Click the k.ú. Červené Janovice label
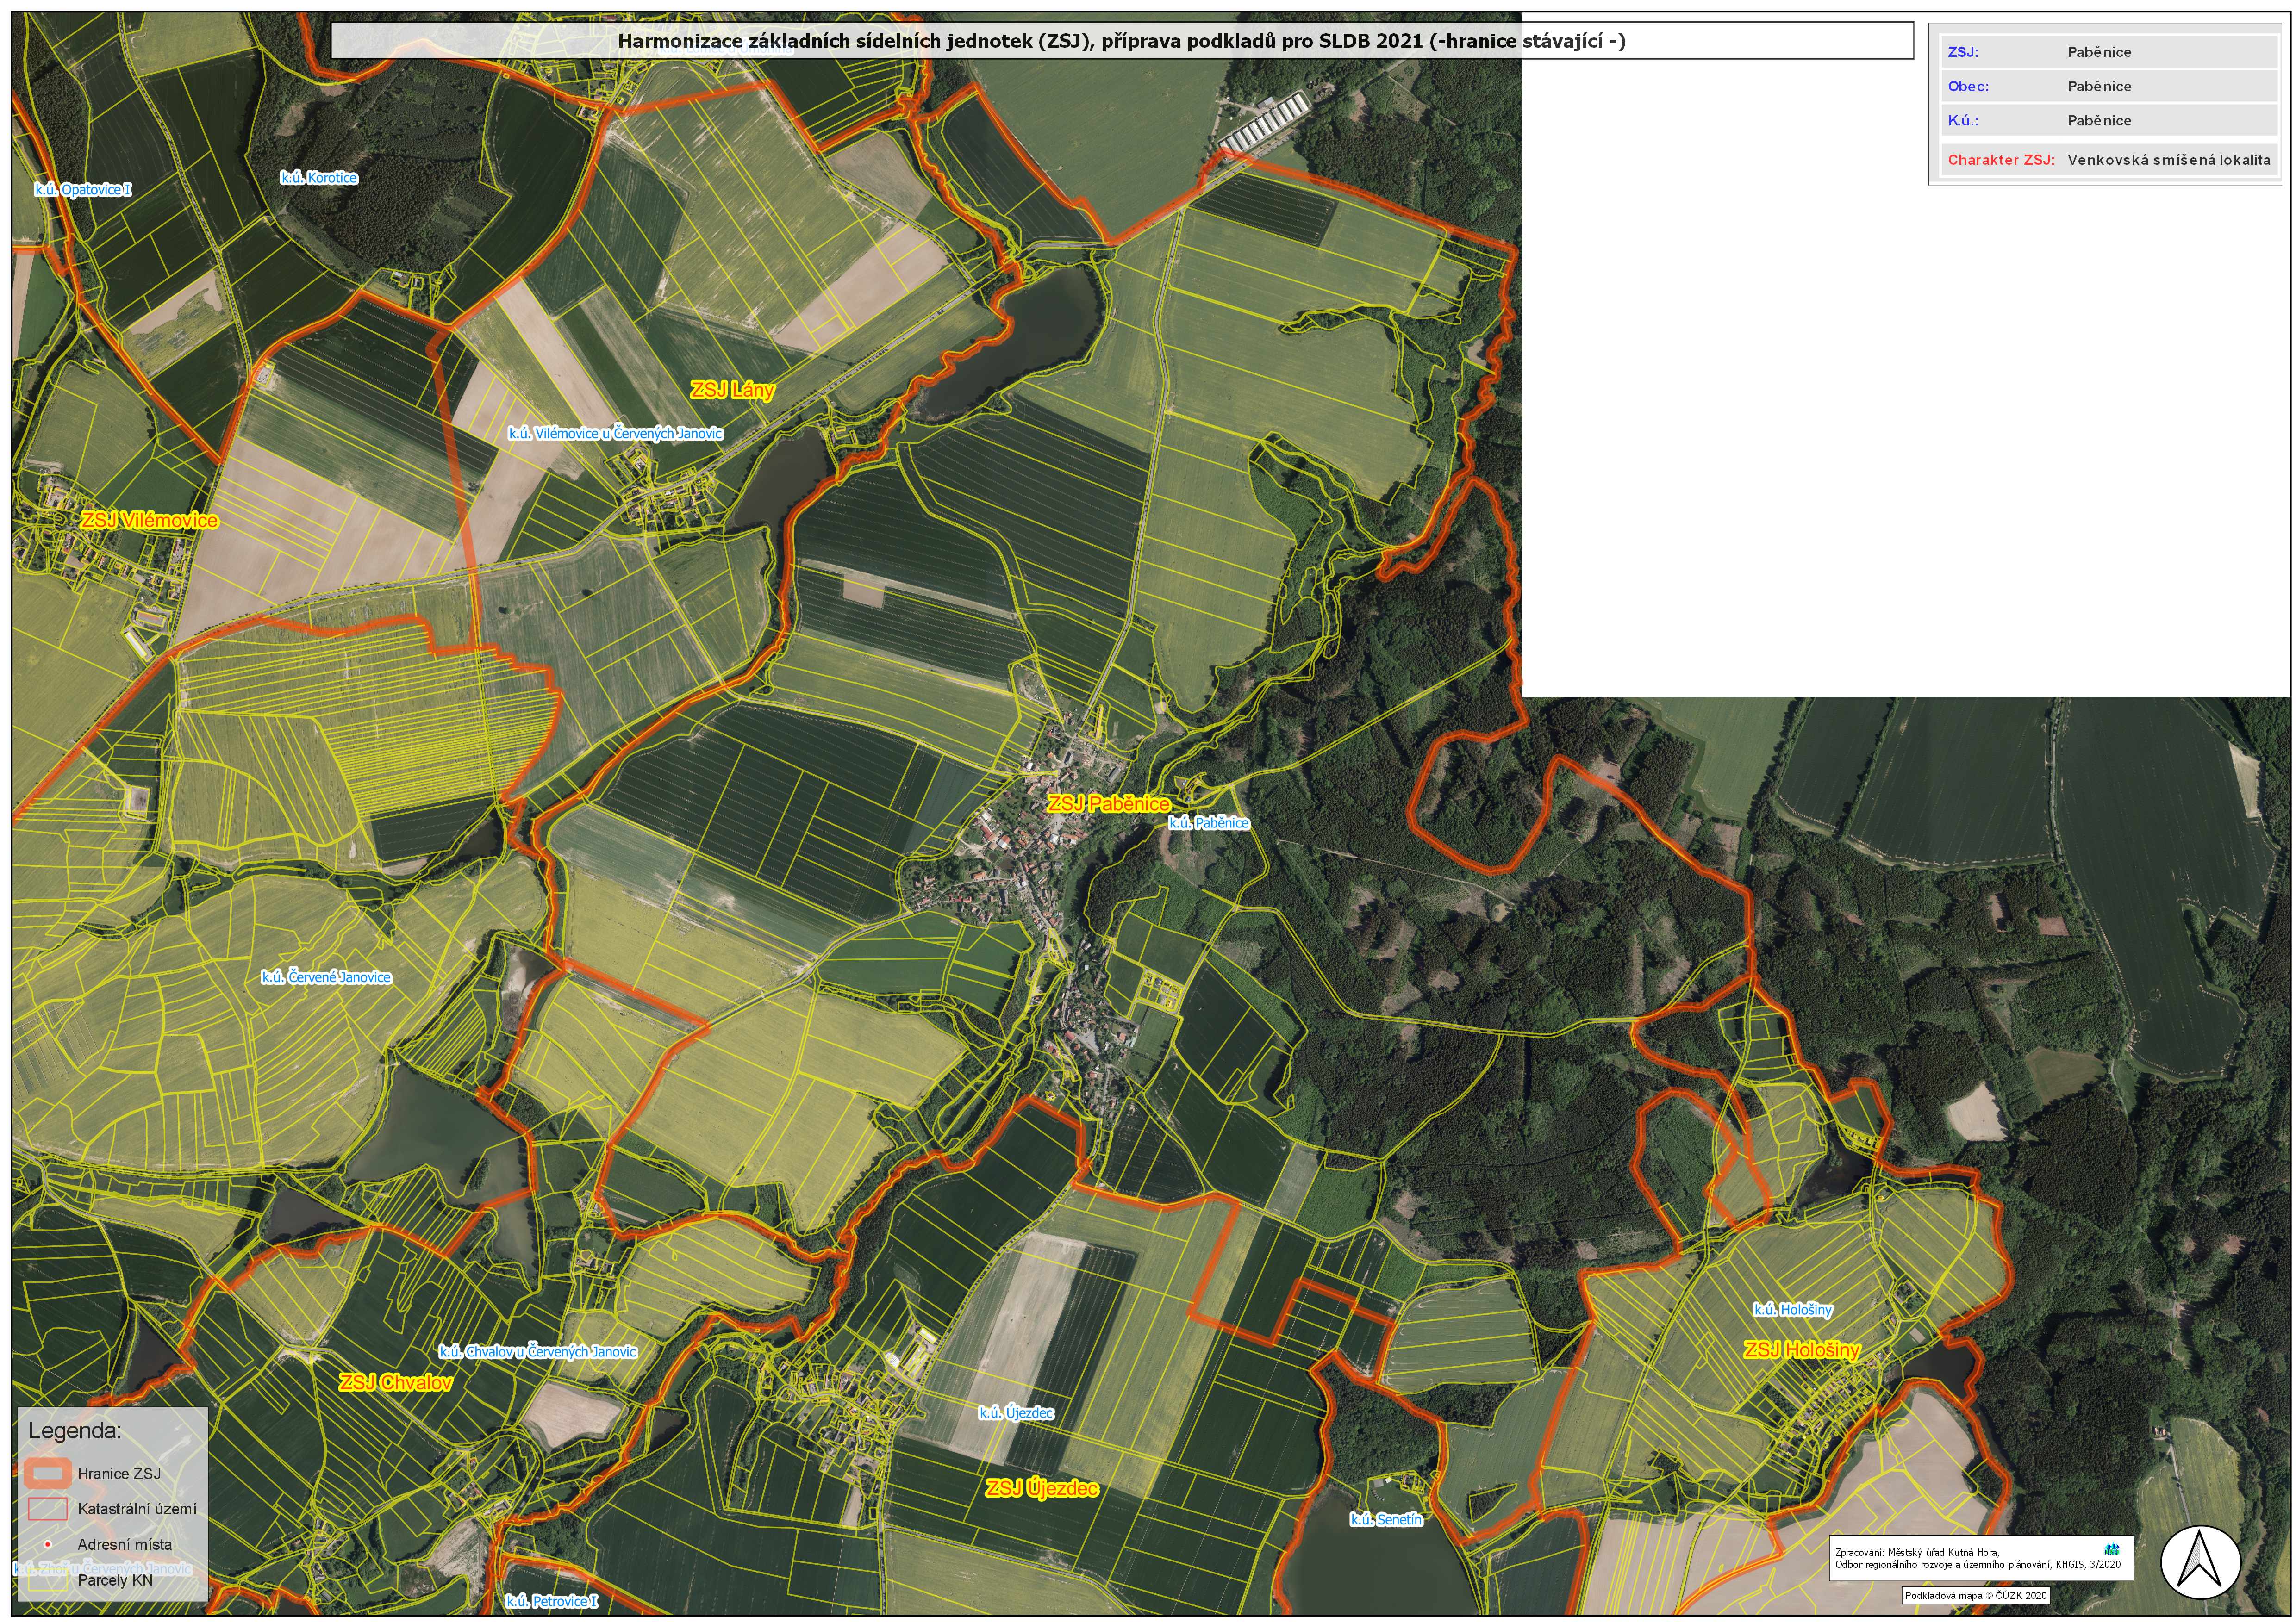 326,977
